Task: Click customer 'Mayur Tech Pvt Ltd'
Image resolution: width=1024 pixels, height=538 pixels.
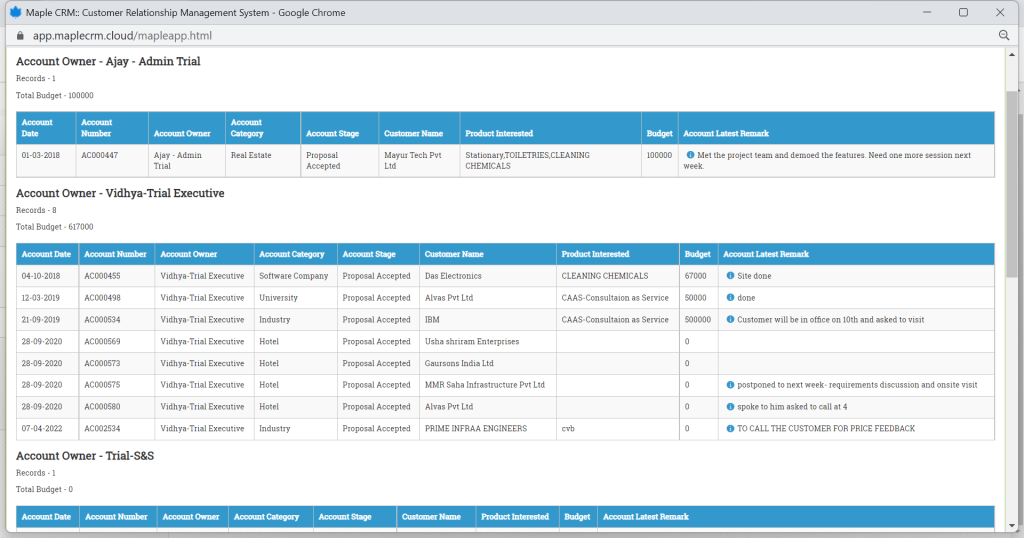Action: pyautogui.click(x=413, y=160)
